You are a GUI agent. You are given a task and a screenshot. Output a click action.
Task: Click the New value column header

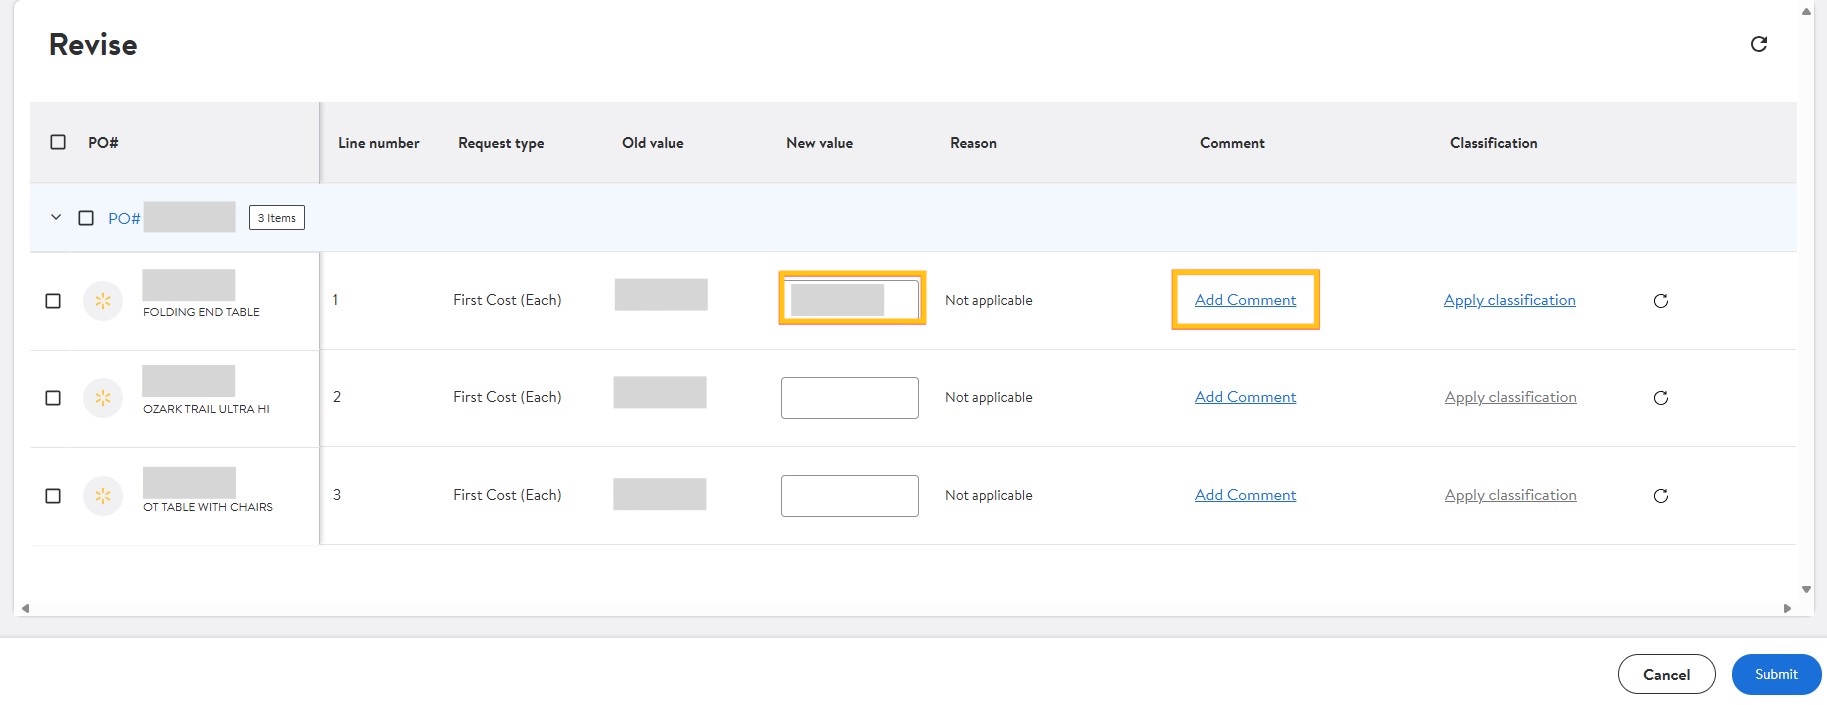(x=820, y=143)
